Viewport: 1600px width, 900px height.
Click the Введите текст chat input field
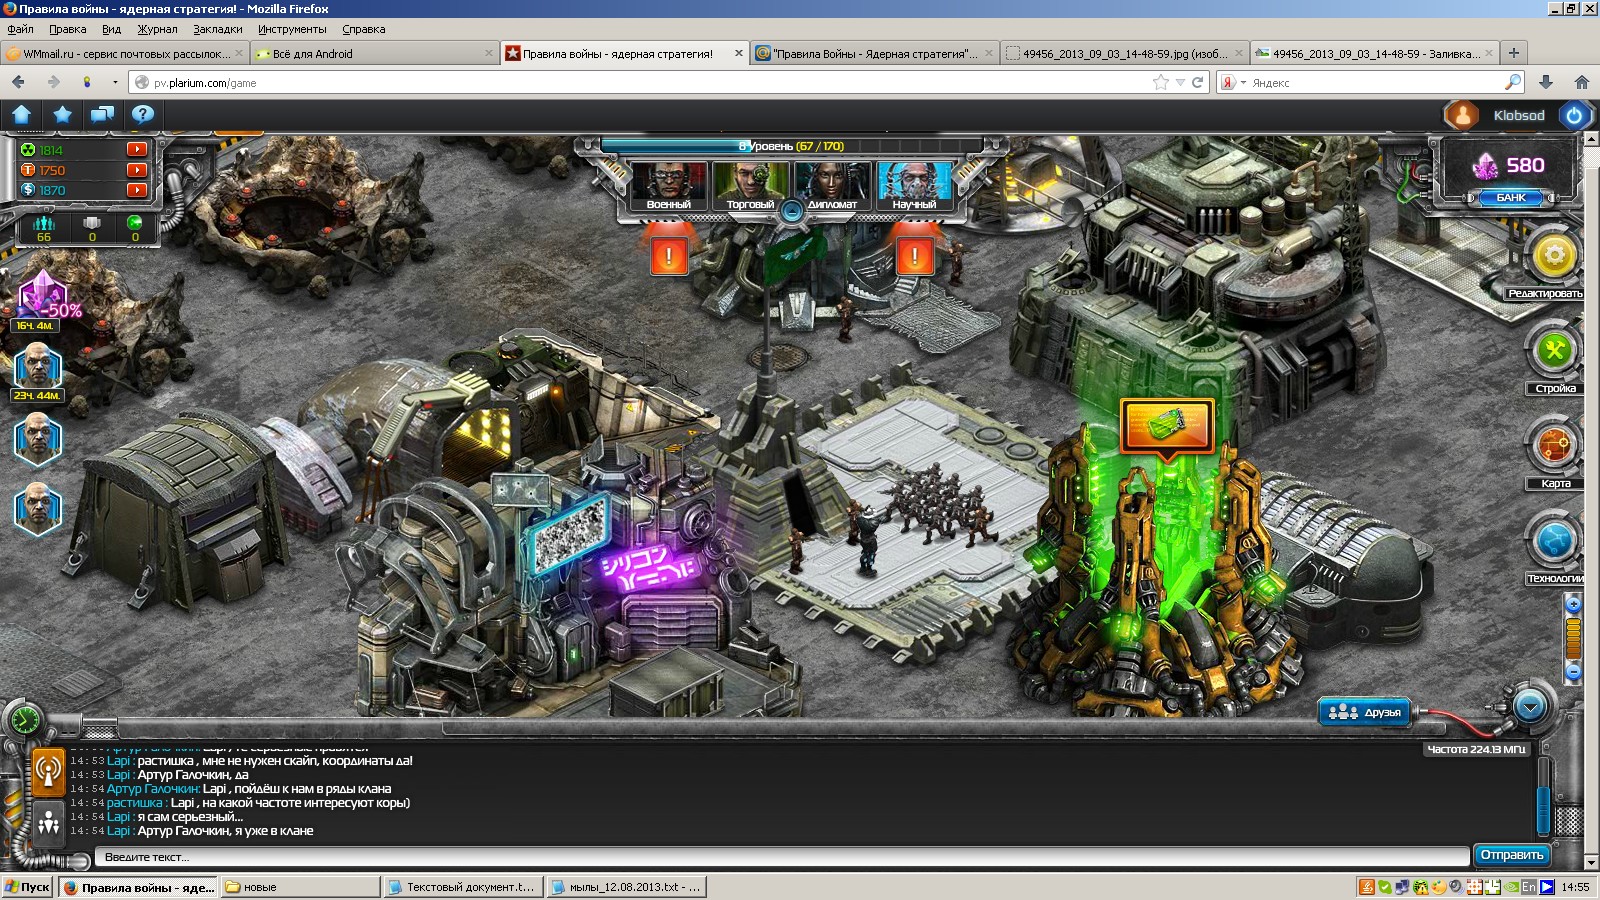point(782,857)
